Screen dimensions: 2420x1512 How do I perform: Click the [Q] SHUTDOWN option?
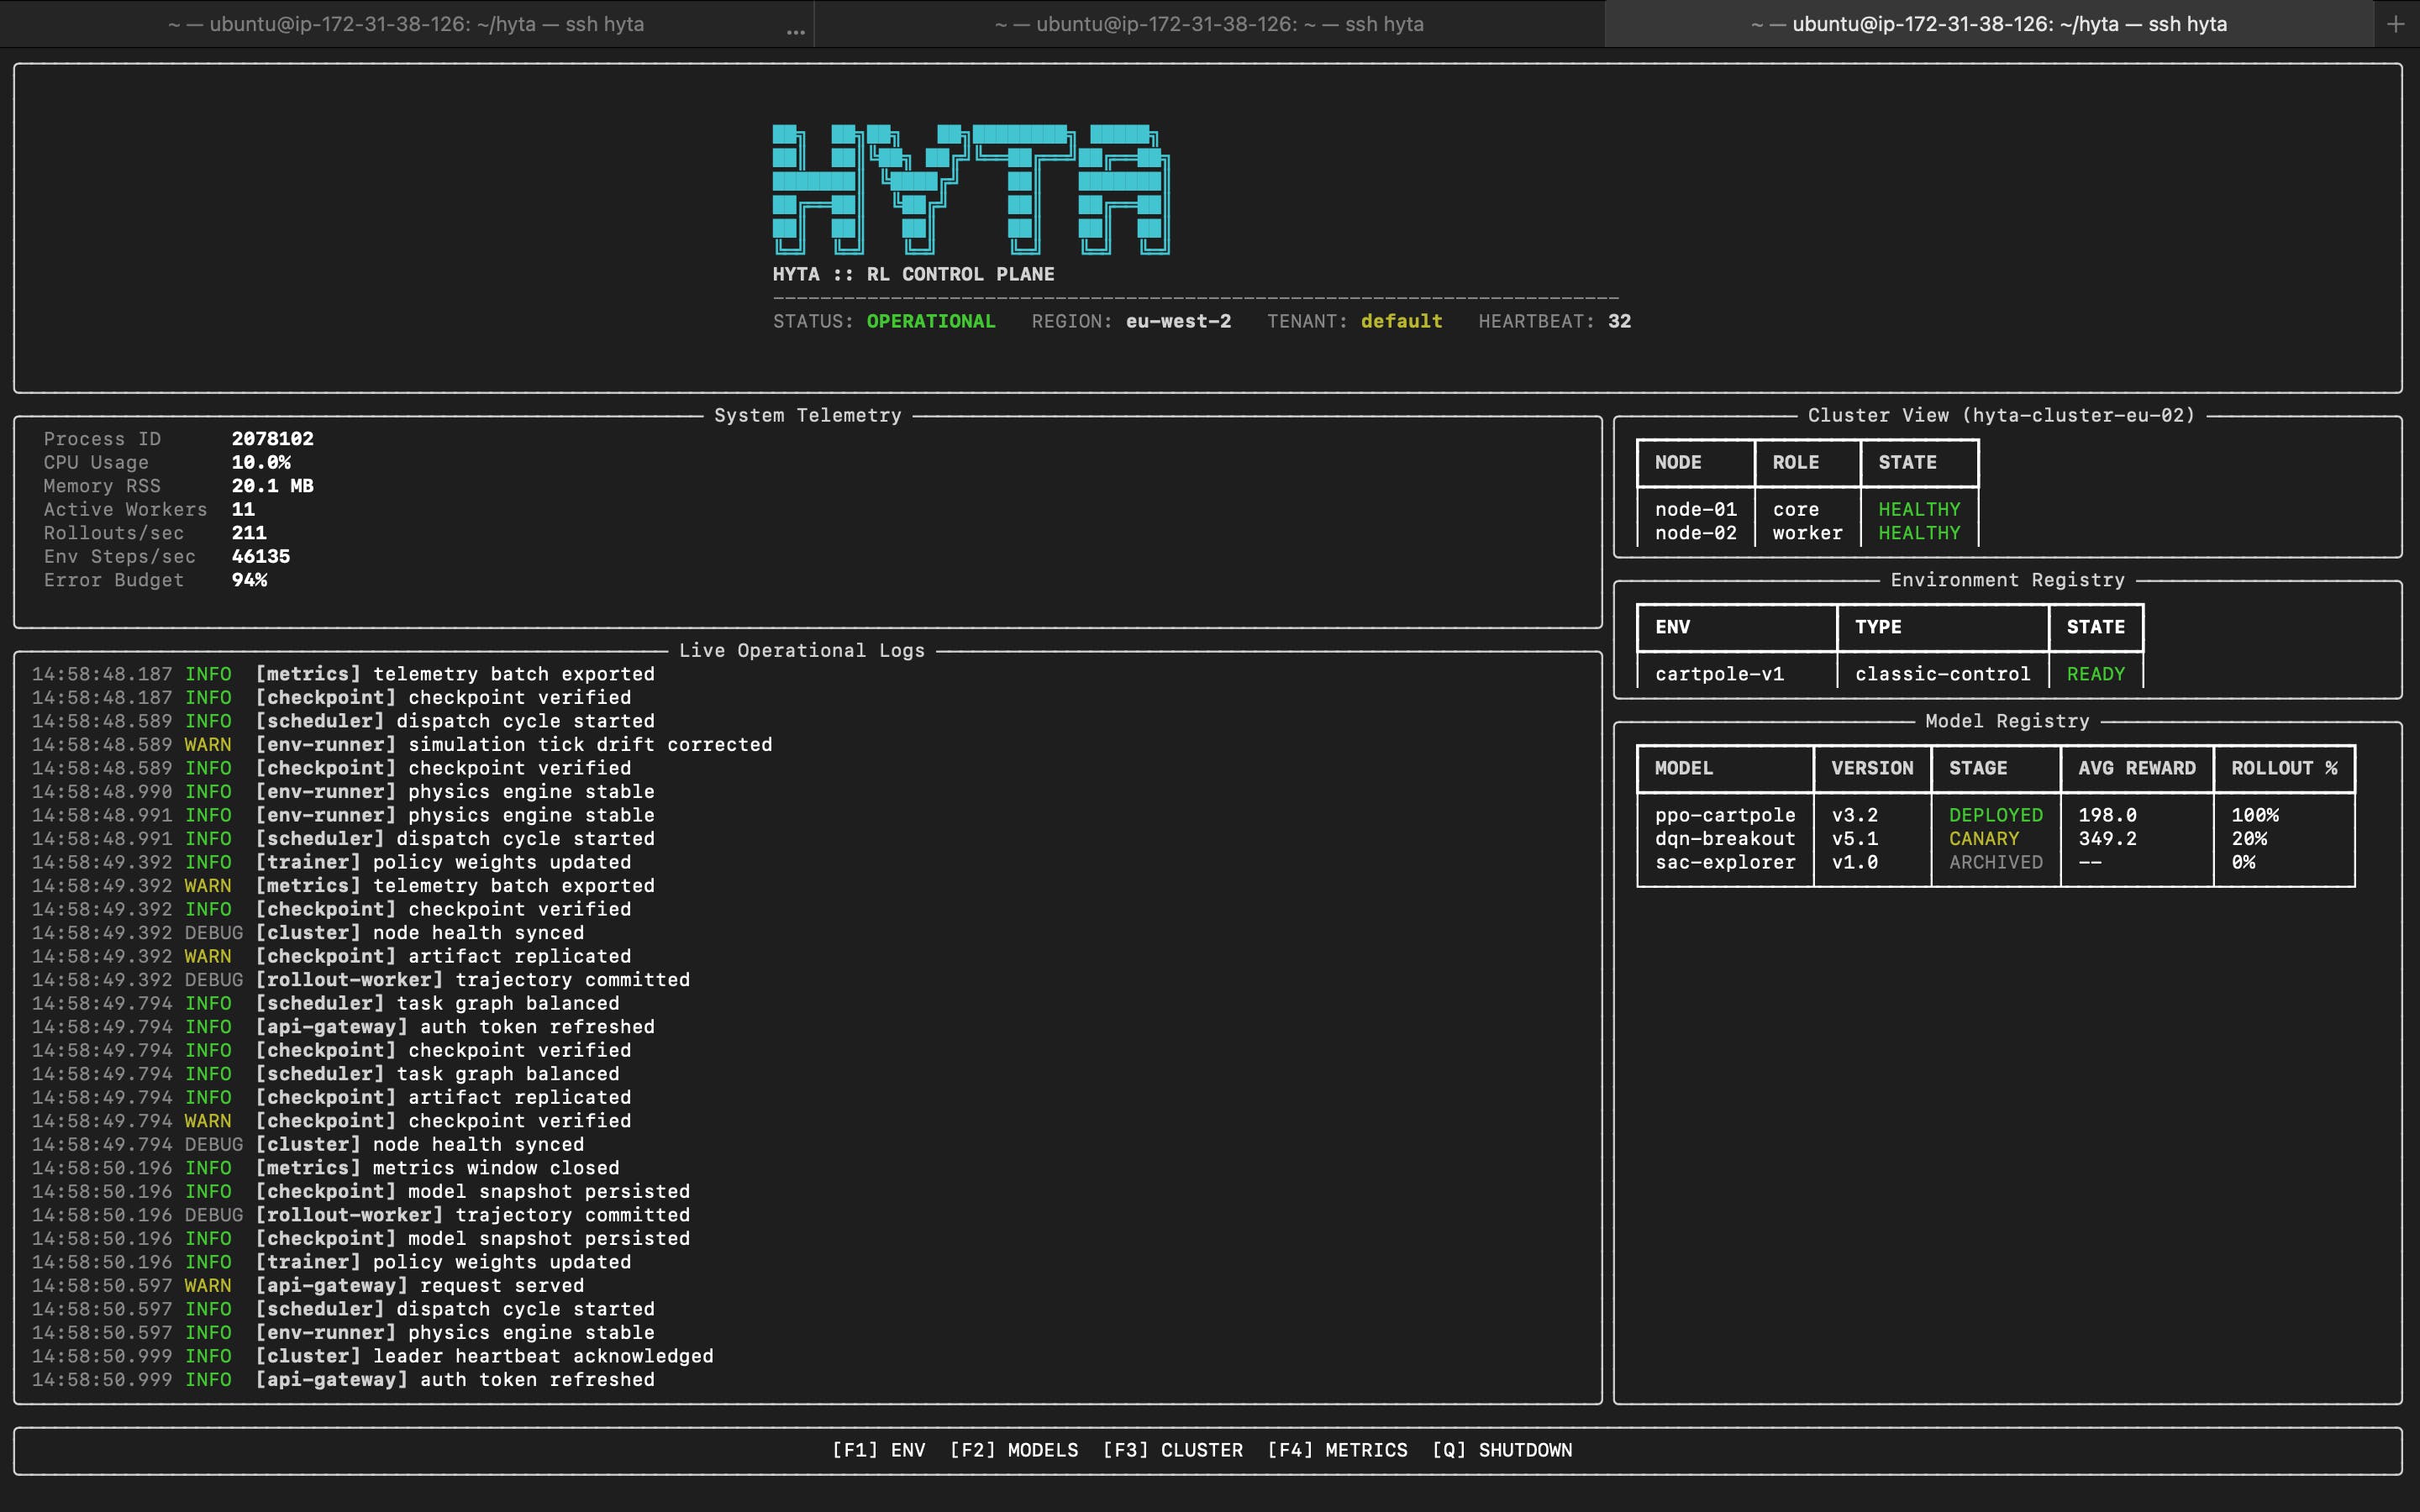(1501, 1450)
